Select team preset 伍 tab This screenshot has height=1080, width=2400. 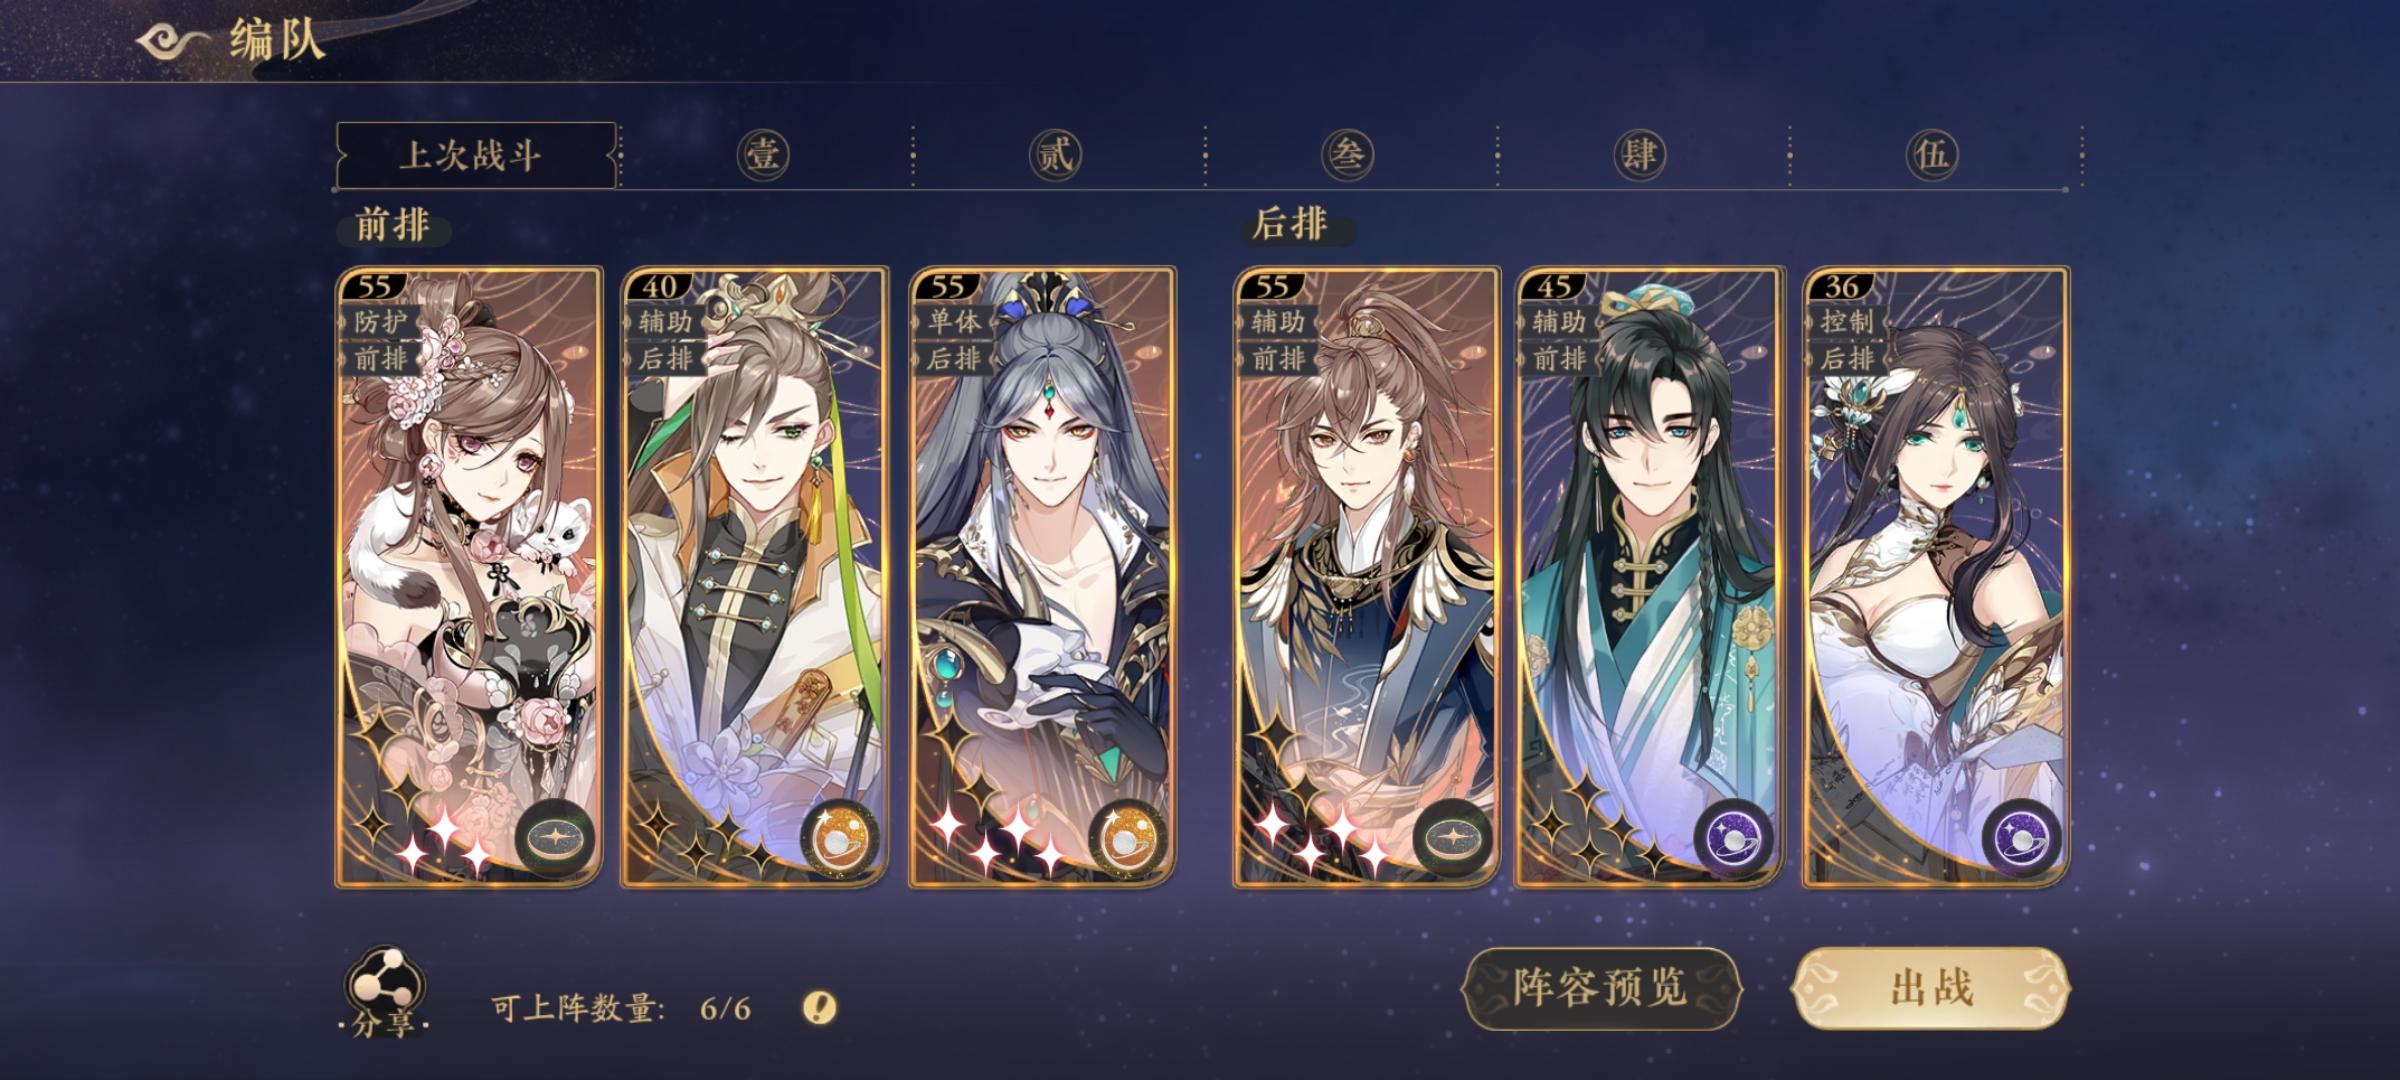1931,155
